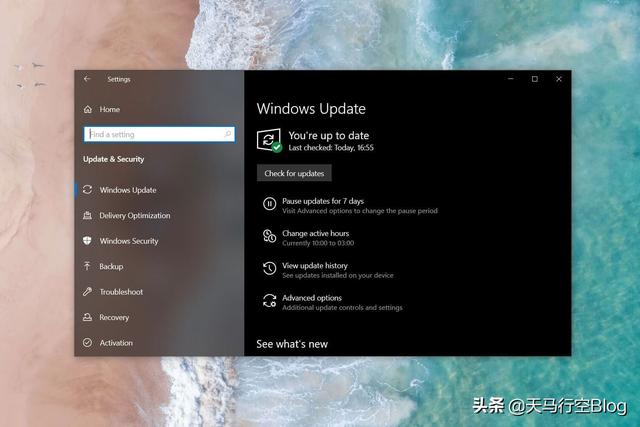The width and height of the screenshot is (640, 427).
Task: Click the active hours clock icon
Action: coord(269,236)
